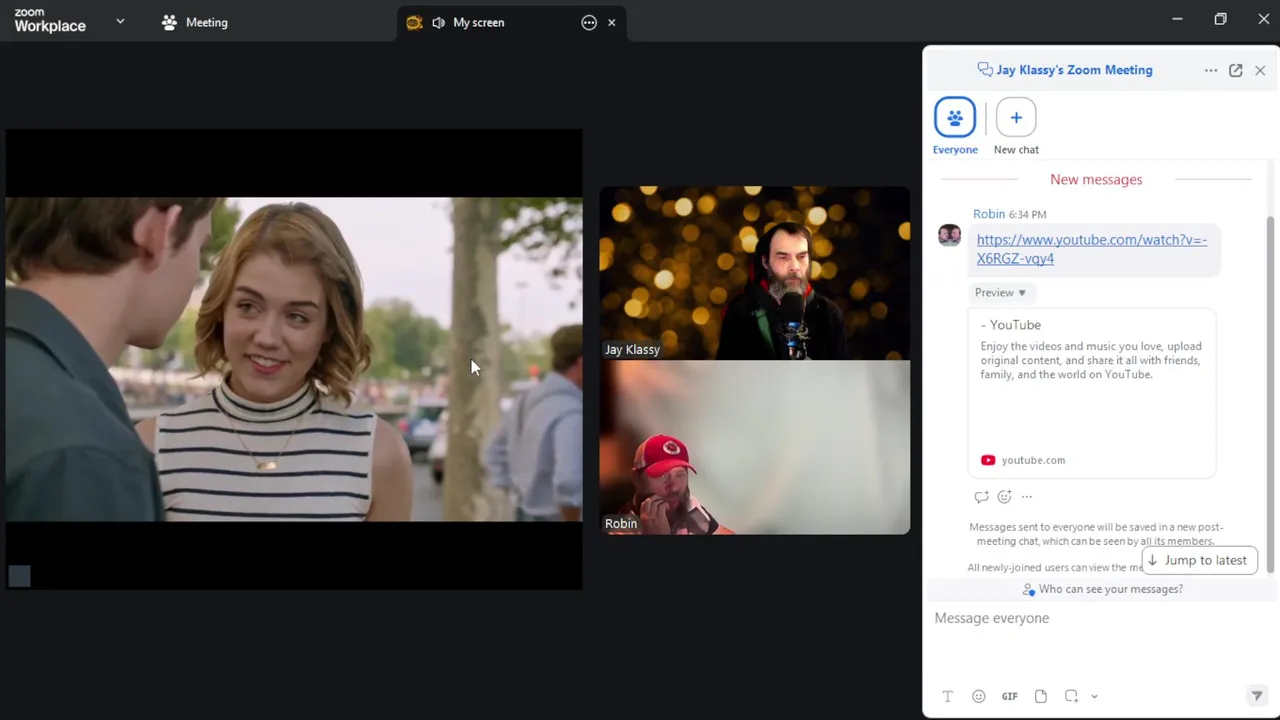Screen dimensions: 1280x720
Task: Focus the Message everyone input field
Action: (x=1098, y=640)
